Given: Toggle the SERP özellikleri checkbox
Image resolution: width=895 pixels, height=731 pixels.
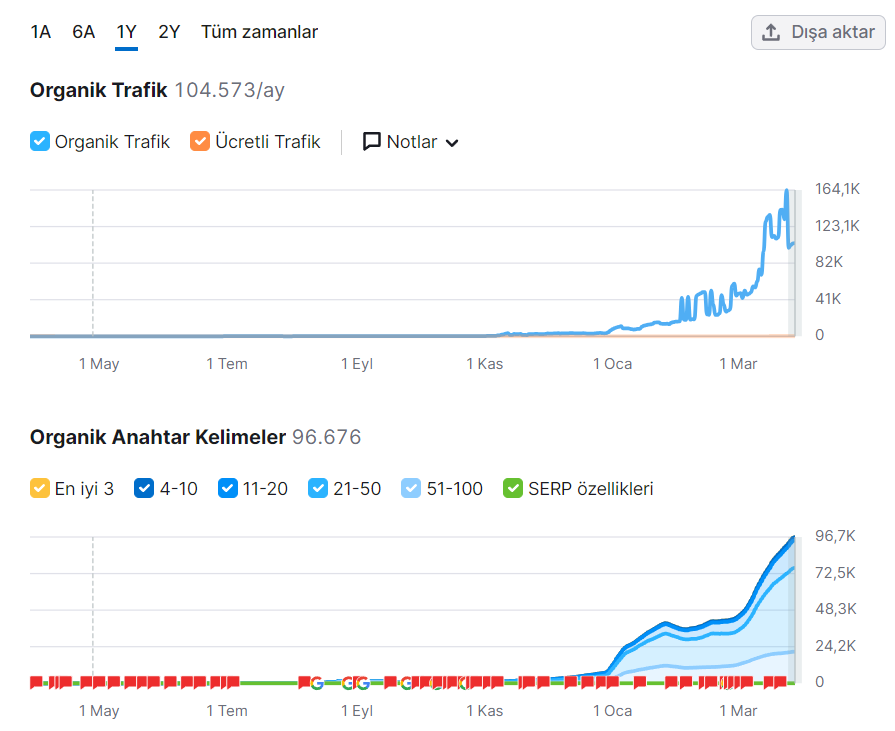Looking at the screenshot, I should [513, 488].
